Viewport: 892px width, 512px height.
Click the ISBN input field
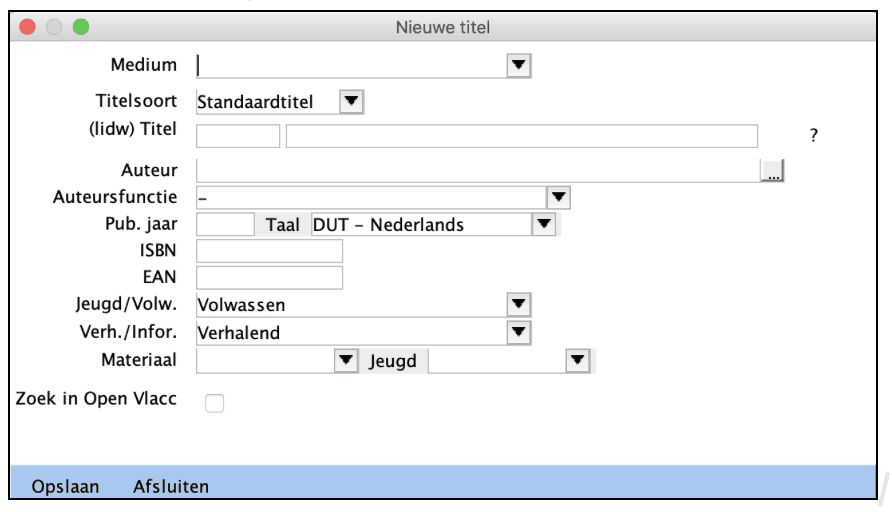point(270,251)
